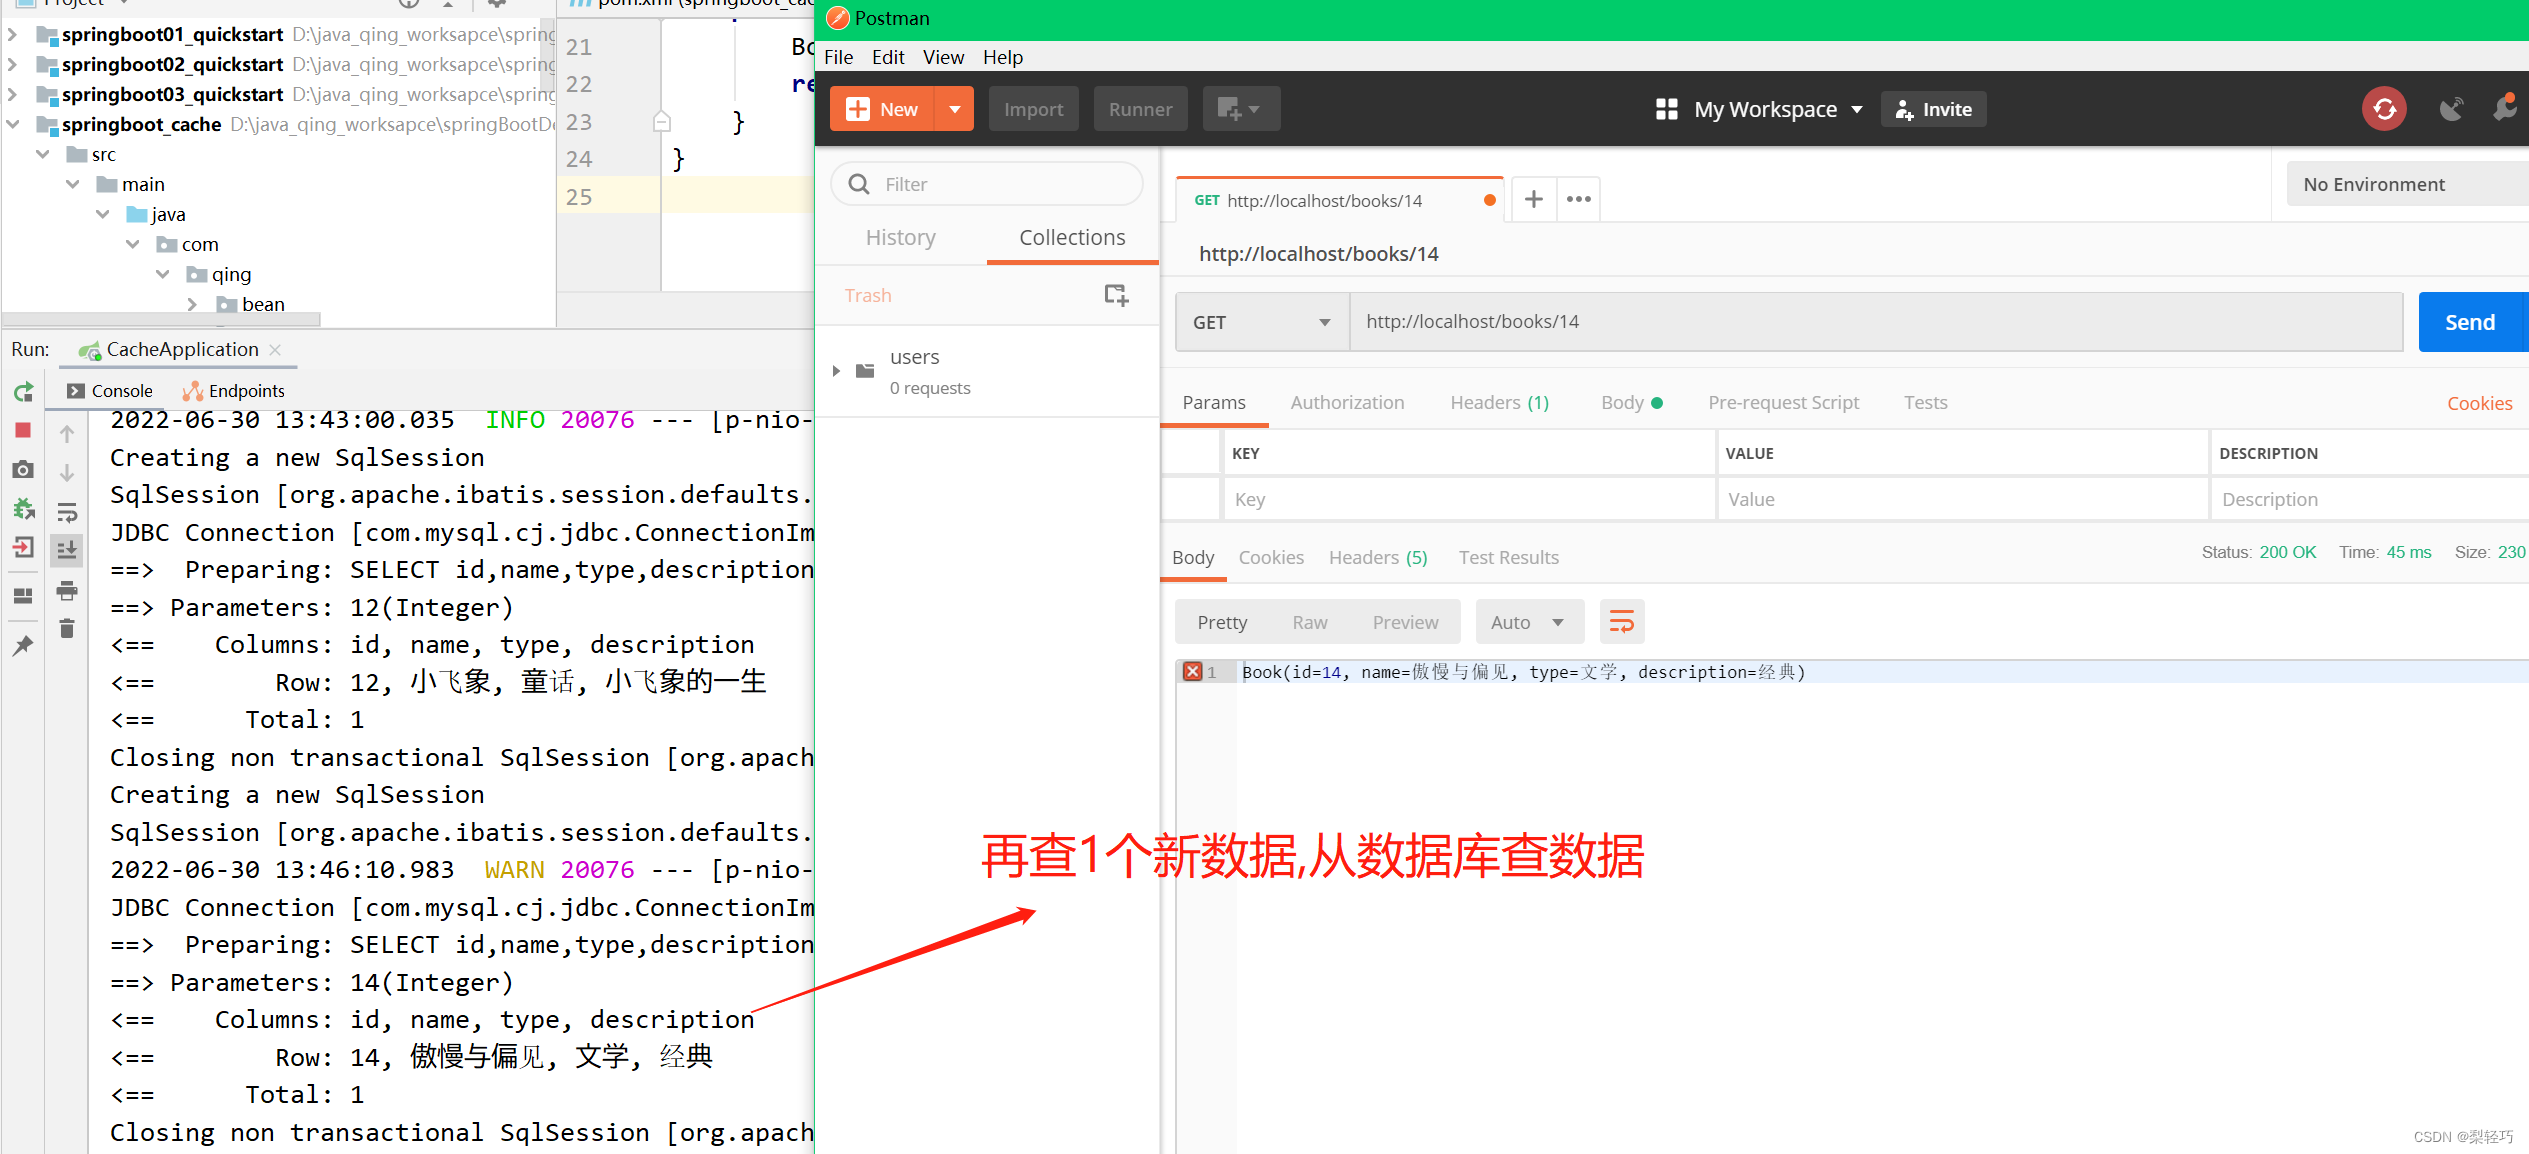The height and width of the screenshot is (1154, 2529).
Task: Click the Send button
Action: click(2470, 321)
